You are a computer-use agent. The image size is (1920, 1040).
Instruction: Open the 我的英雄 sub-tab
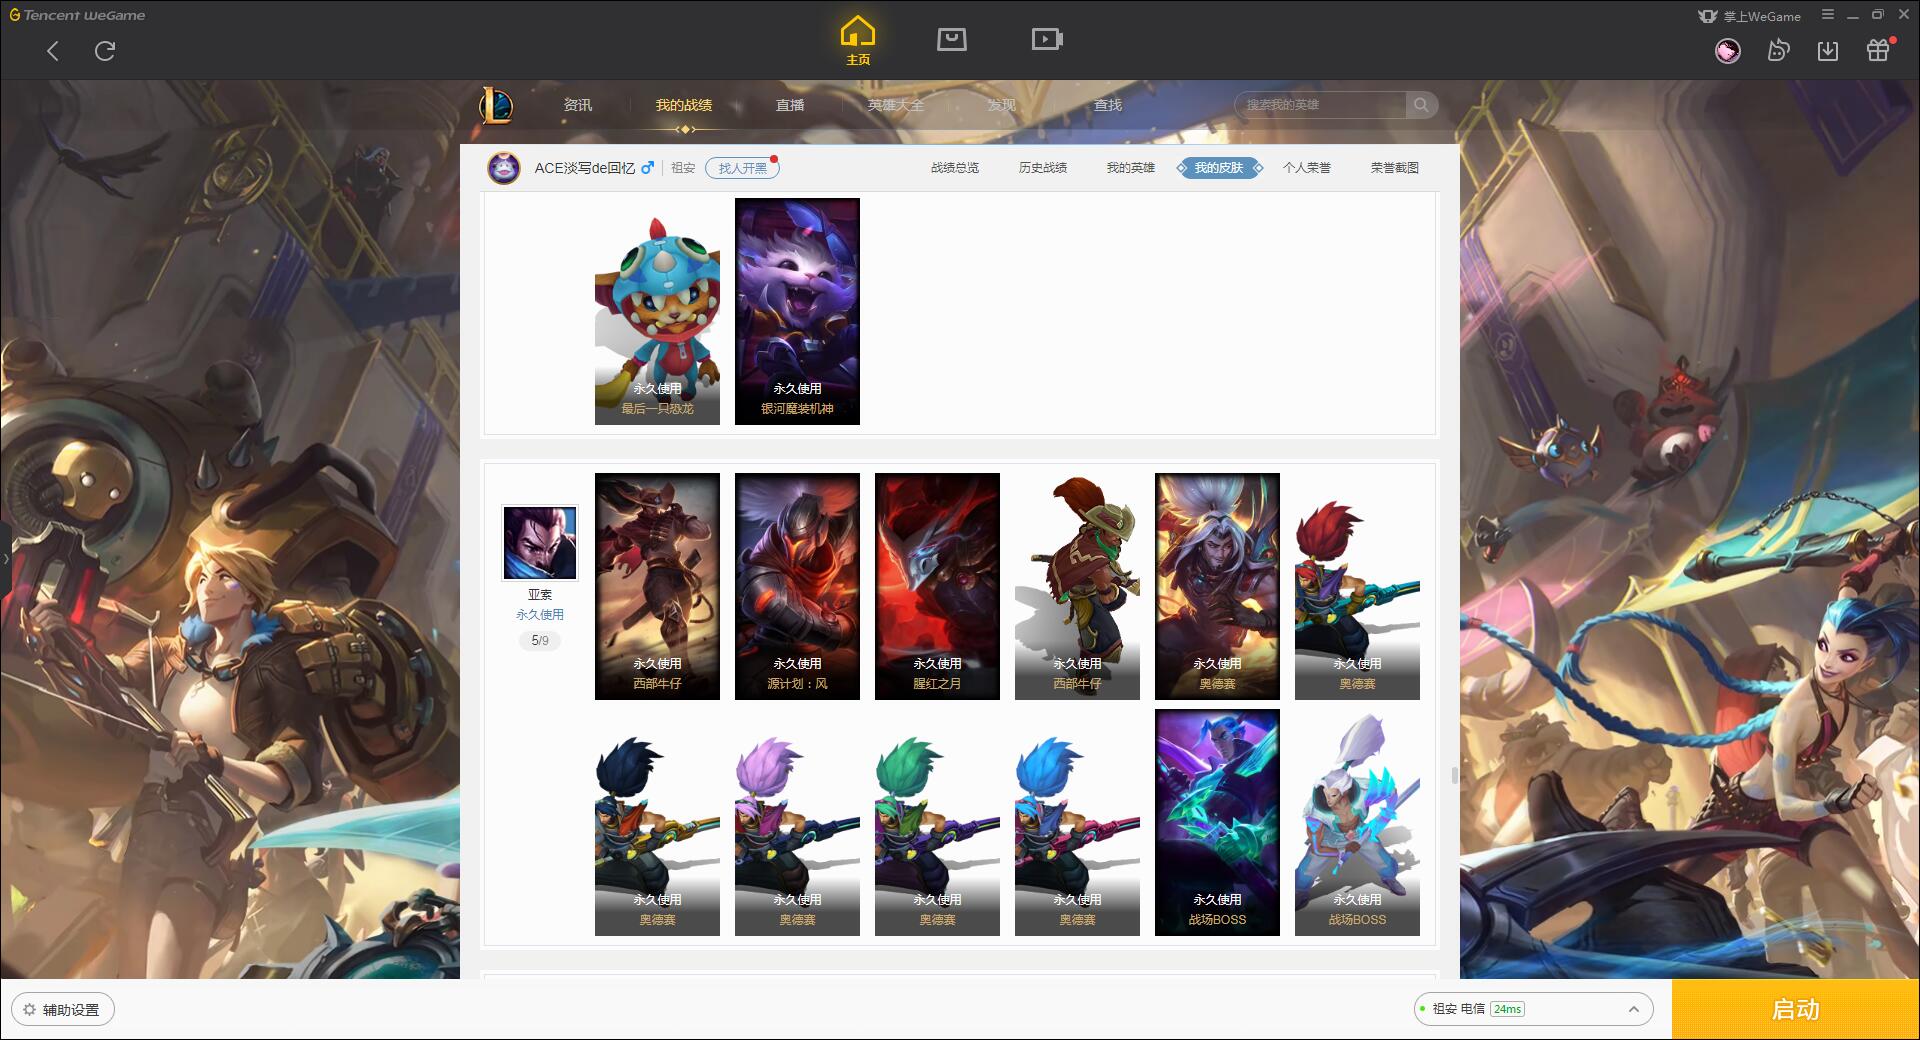pos(1131,168)
